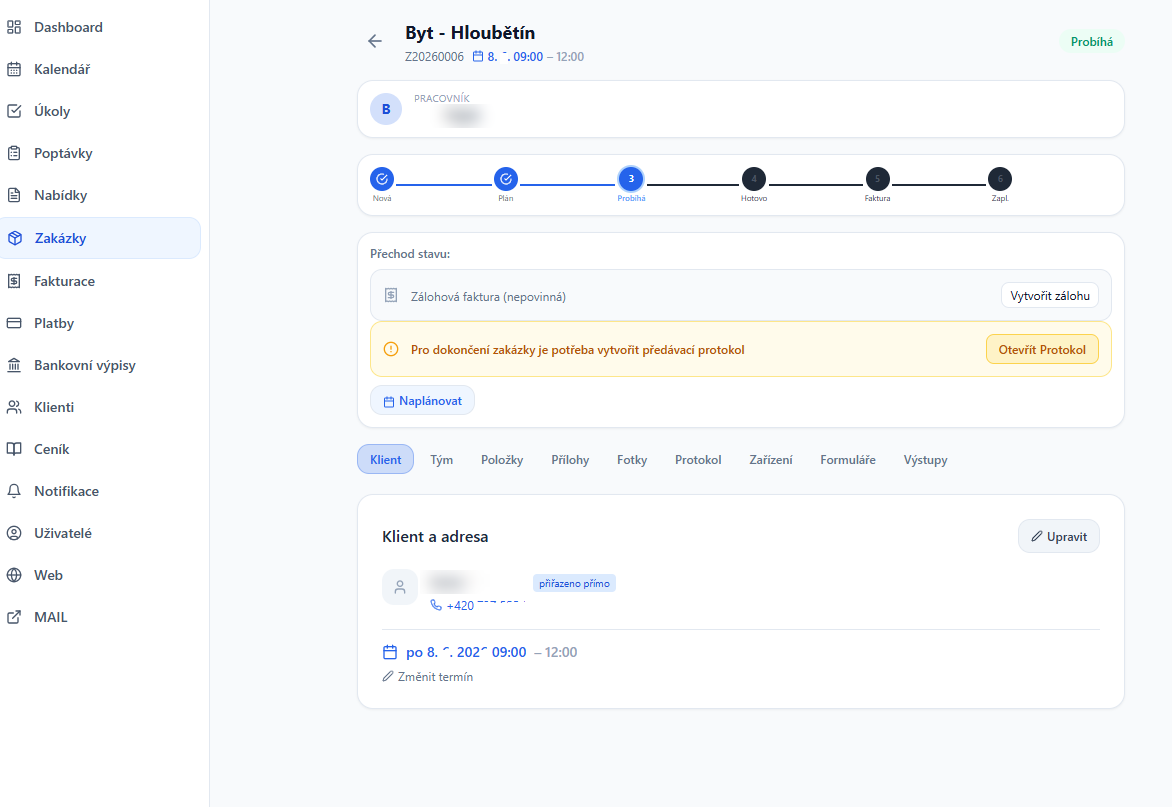The width and height of the screenshot is (1172, 807).
Task: Click the Platby credit card icon
Action: (x=14, y=324)
